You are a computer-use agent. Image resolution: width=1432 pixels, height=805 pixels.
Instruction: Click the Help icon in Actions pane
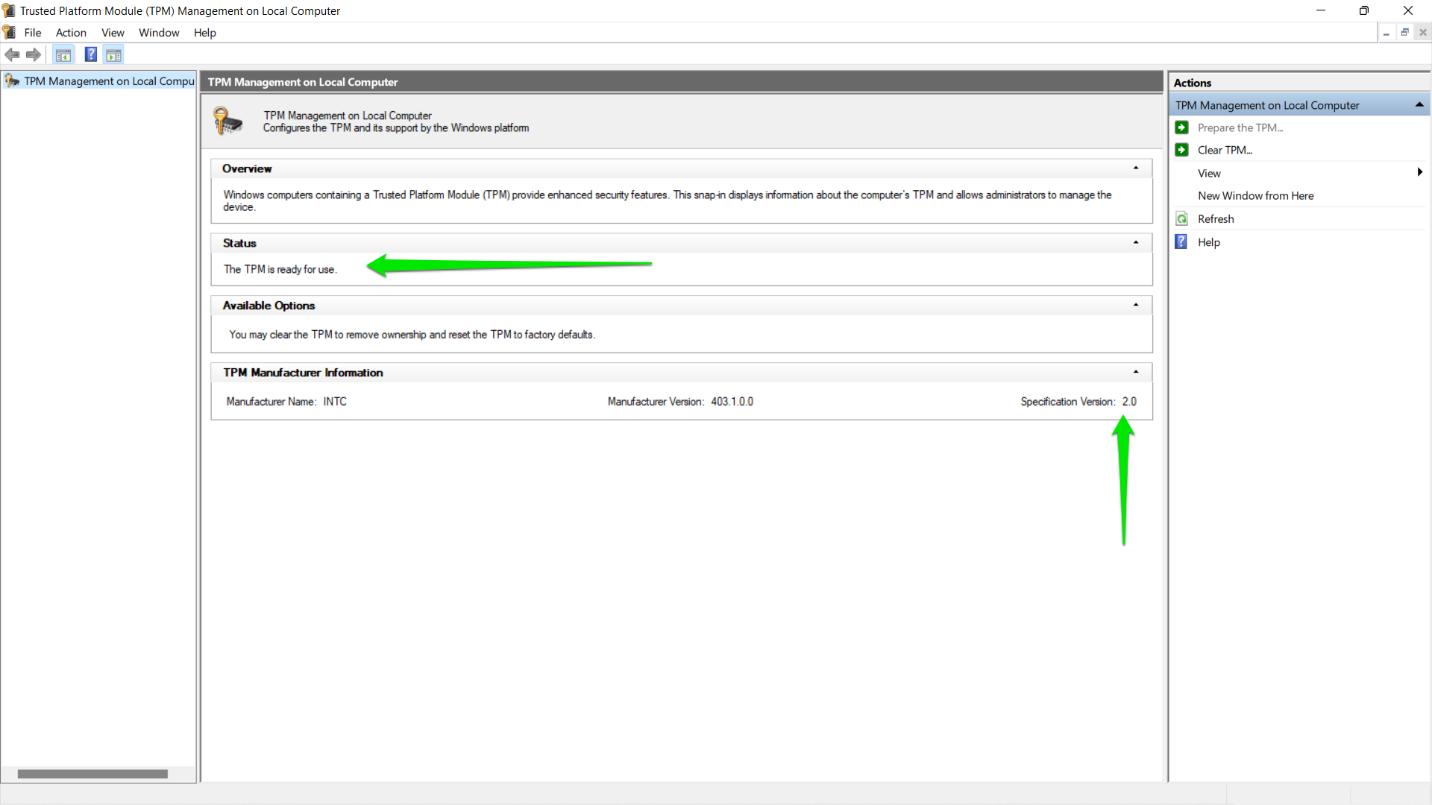point(1182,242)
